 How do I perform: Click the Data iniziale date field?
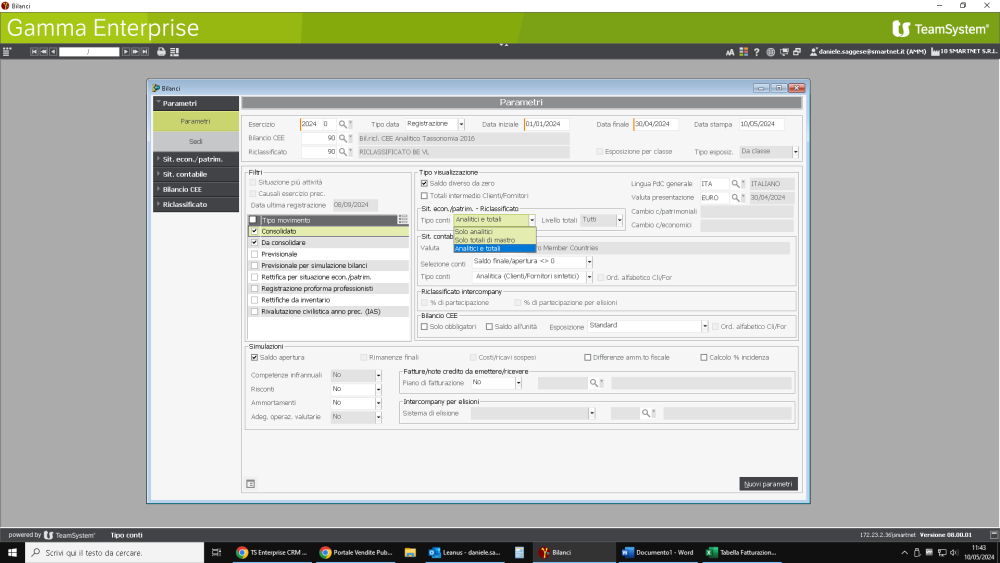546,124
